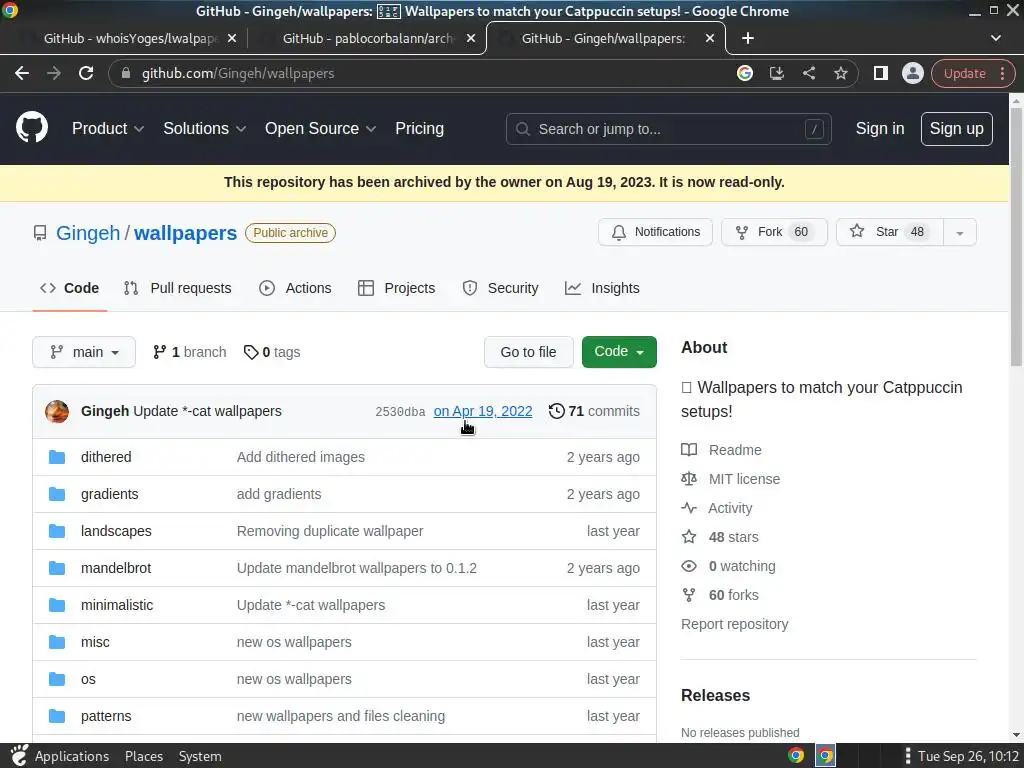Switch to the Pull requests tab
The width and height of the screenshot is (1024, 768).
(x=178, y=288)
